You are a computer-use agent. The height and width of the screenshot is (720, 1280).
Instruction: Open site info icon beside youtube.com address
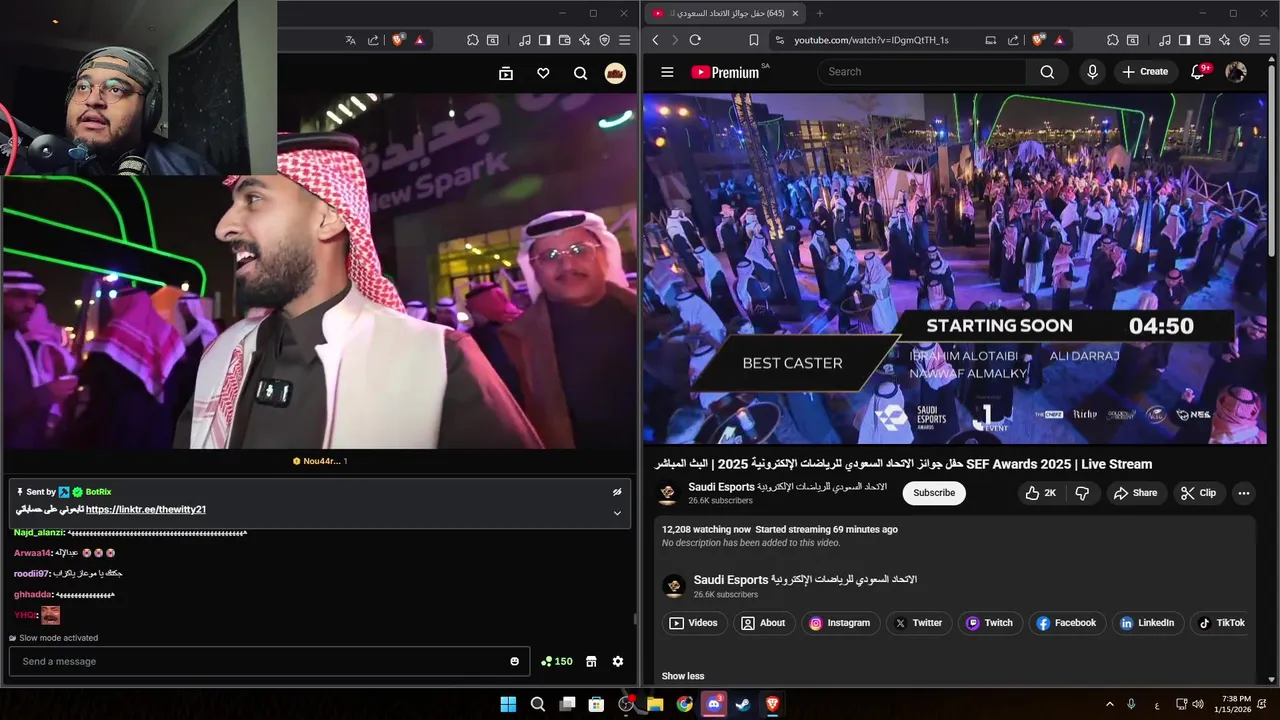(x=780, y=40)
